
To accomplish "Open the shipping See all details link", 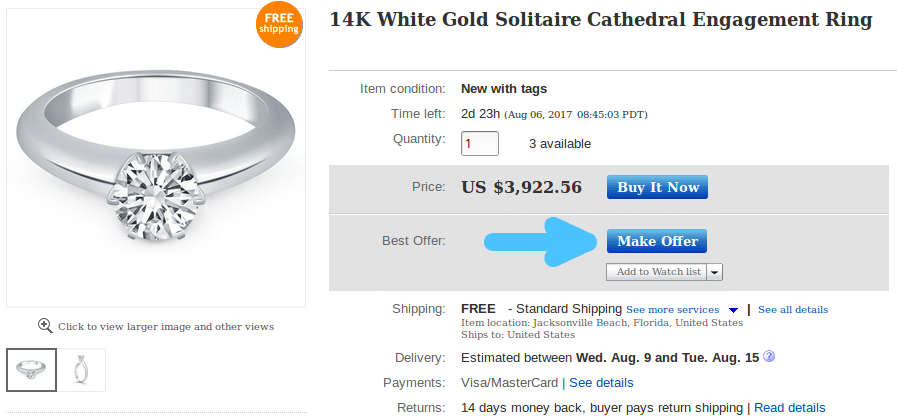I will tap(792, 310).
